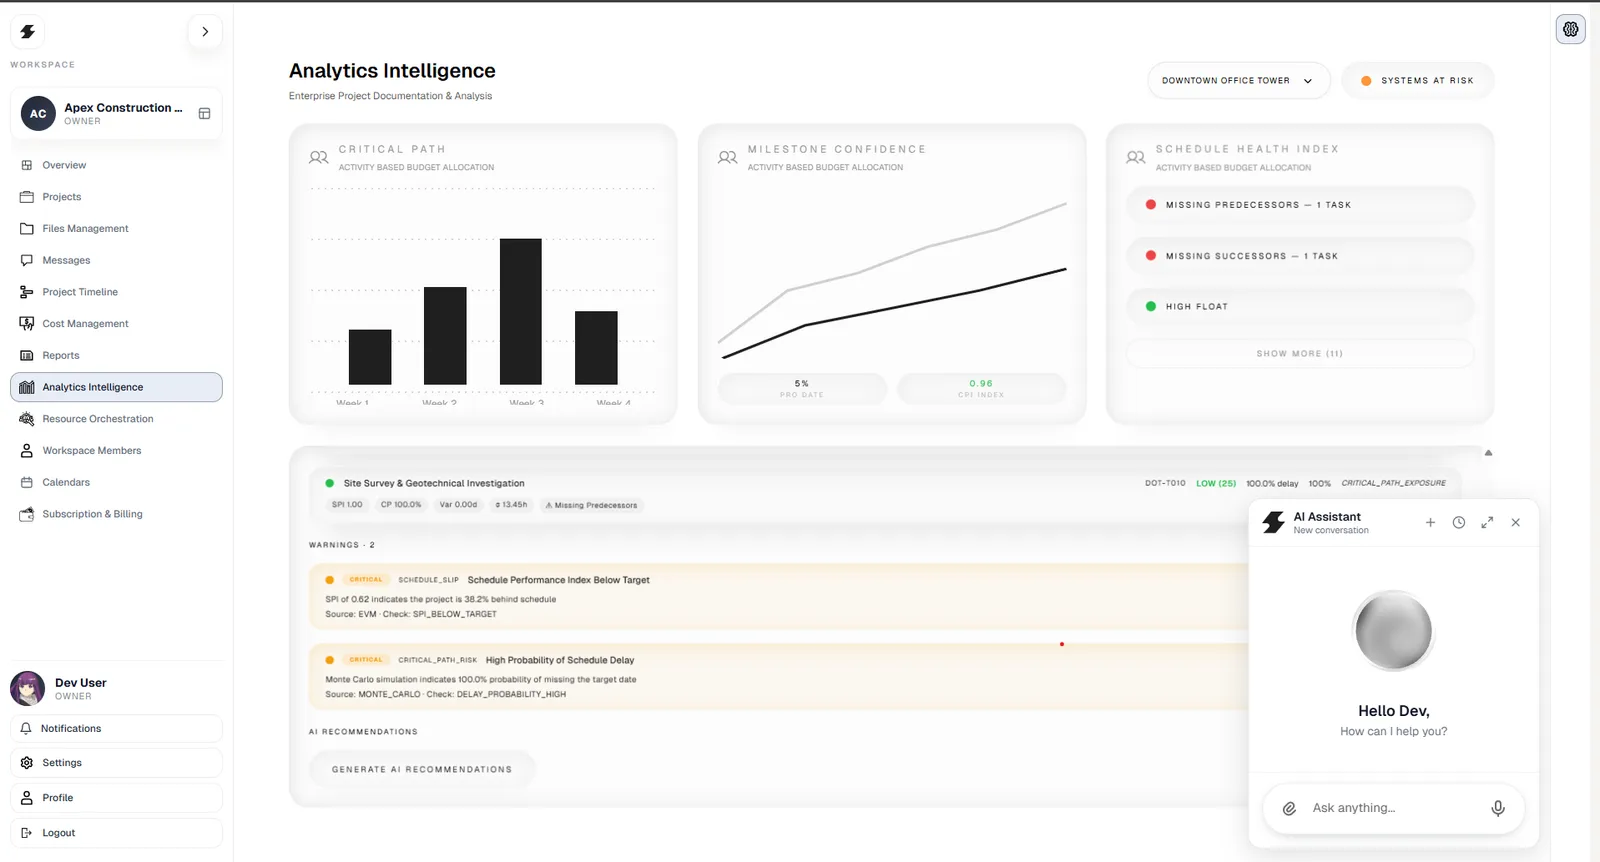Expand Show More (11) health items

[x=1299, y=354]
